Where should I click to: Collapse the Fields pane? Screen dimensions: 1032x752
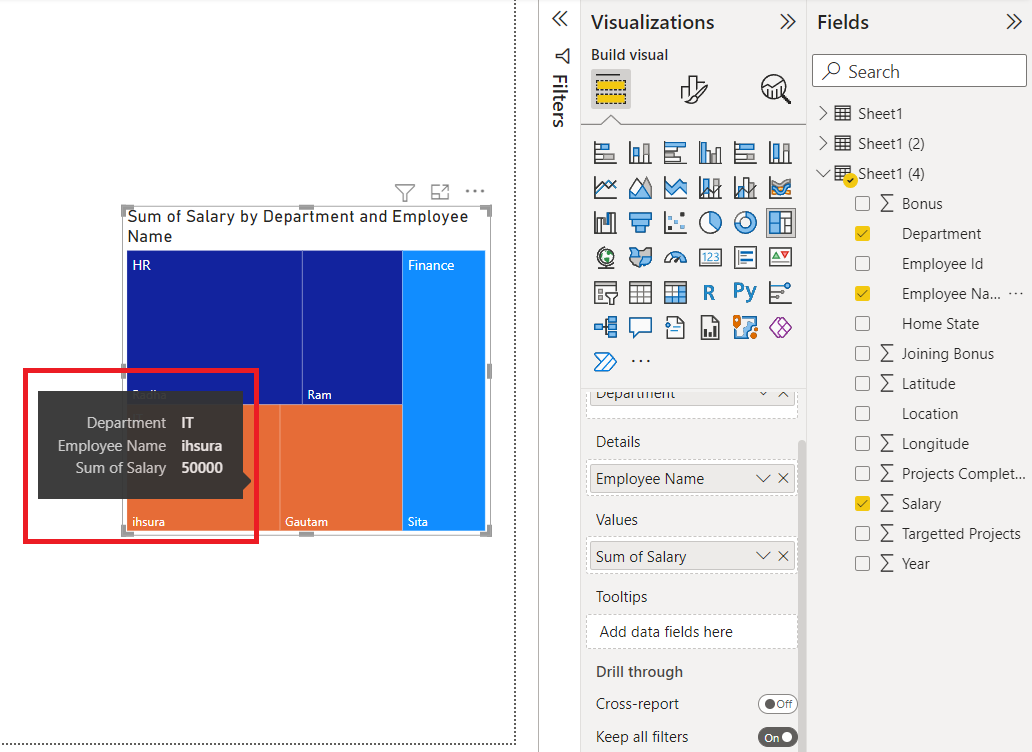tap(1014, 22)
